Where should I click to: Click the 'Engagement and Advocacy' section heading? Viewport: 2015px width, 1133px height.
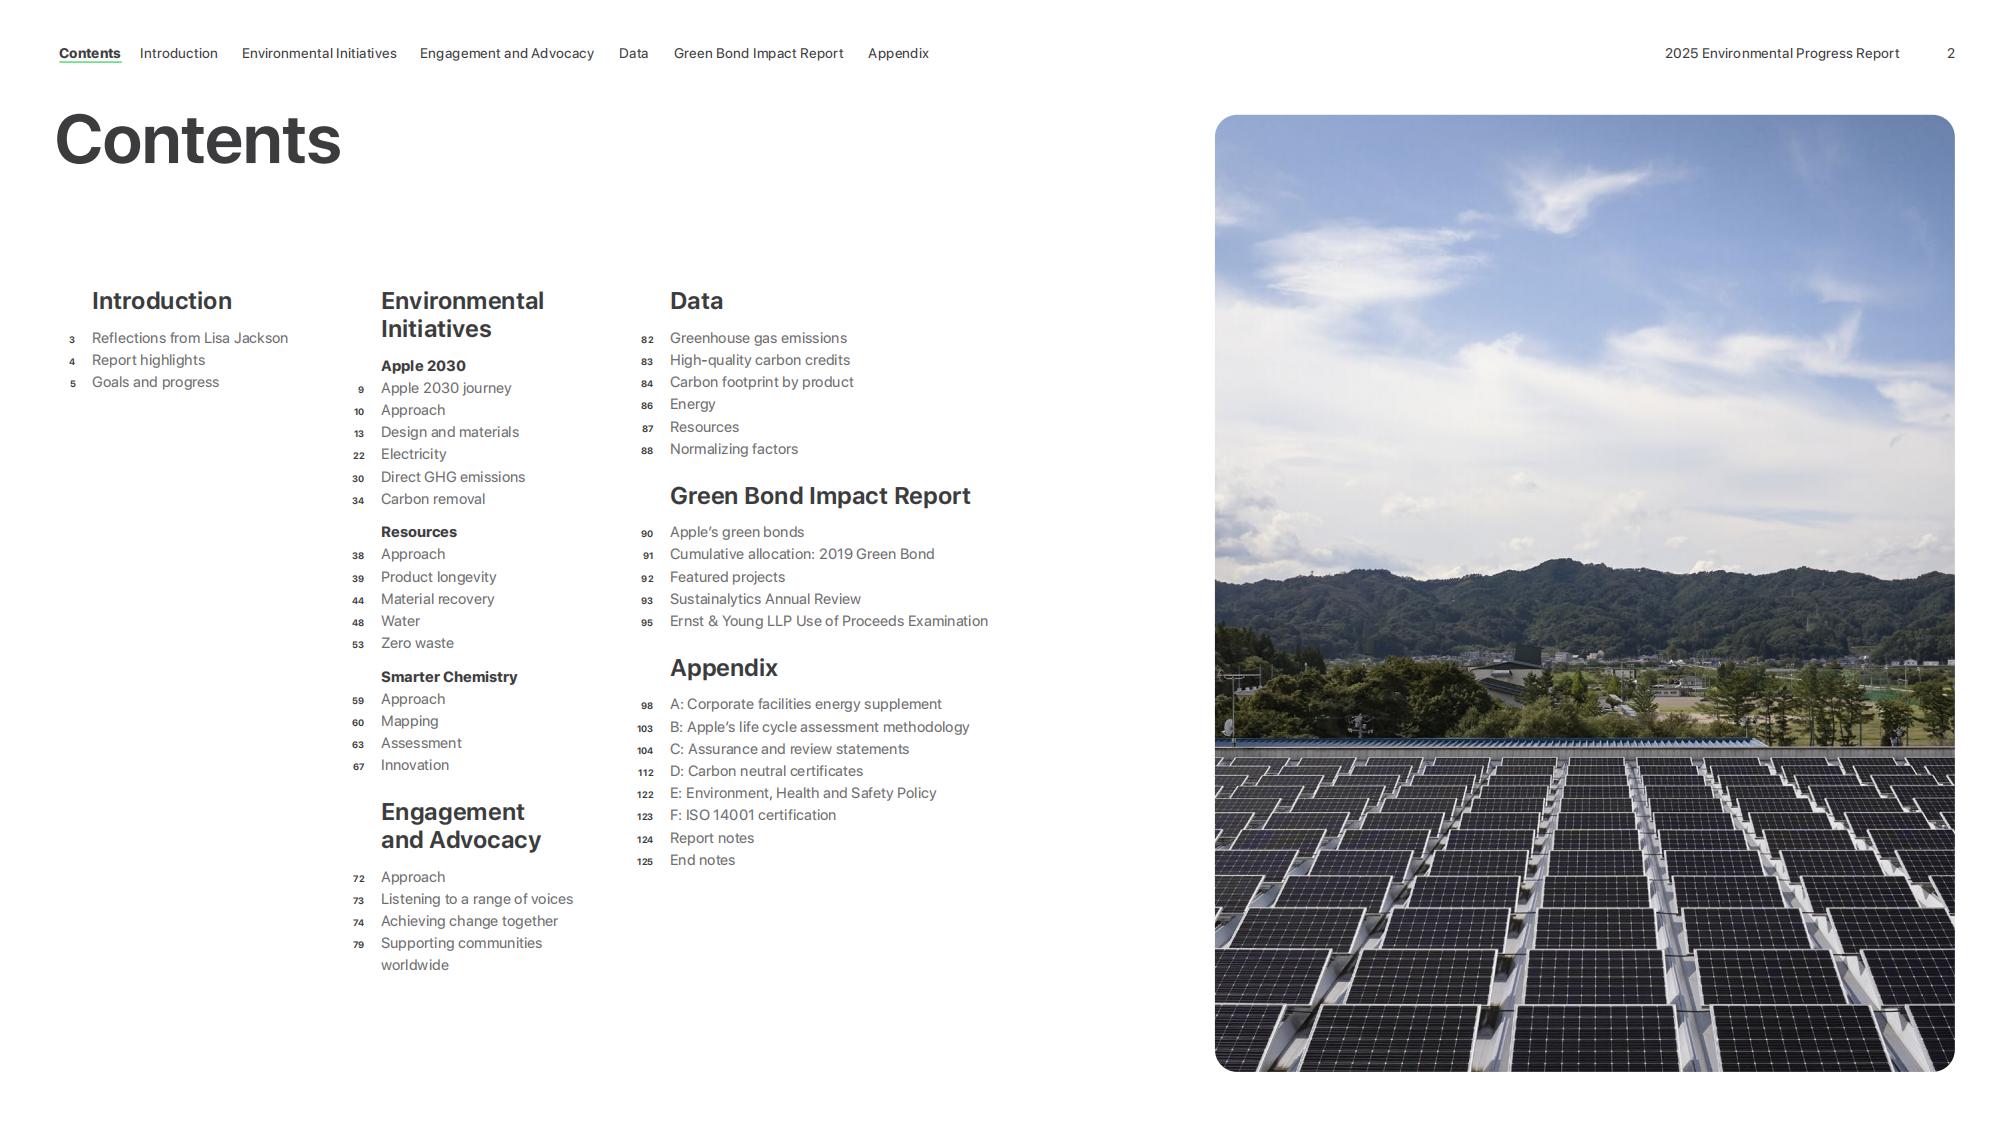point(461,826)
